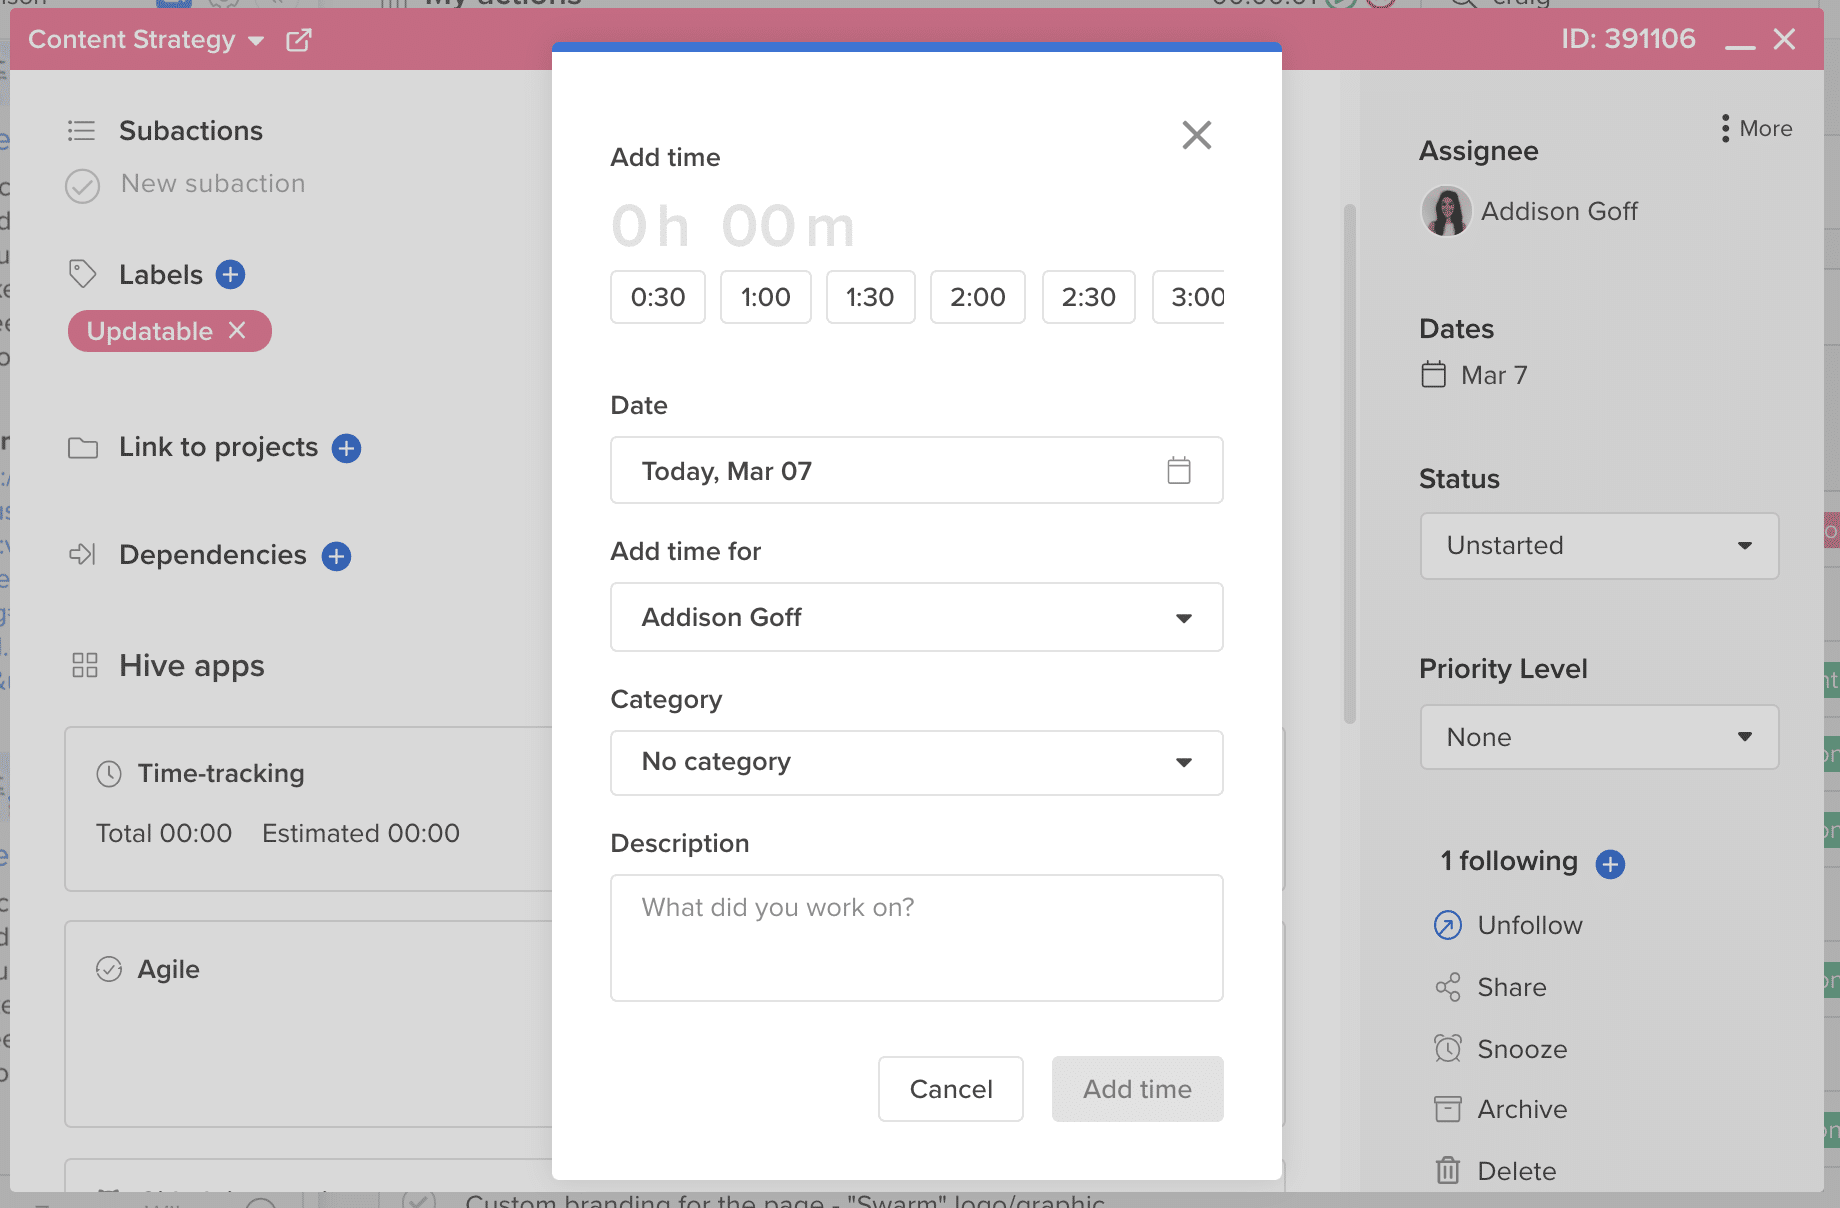
Task: Click the Archive icon
Action: point(1447,1109)
